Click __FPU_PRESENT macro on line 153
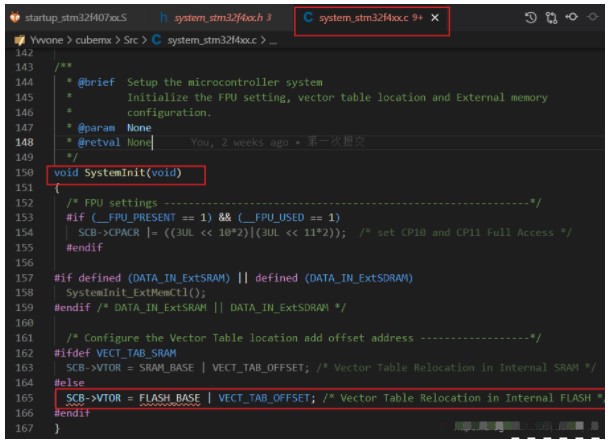Screen dimensions: 614x443 [136, 217]
